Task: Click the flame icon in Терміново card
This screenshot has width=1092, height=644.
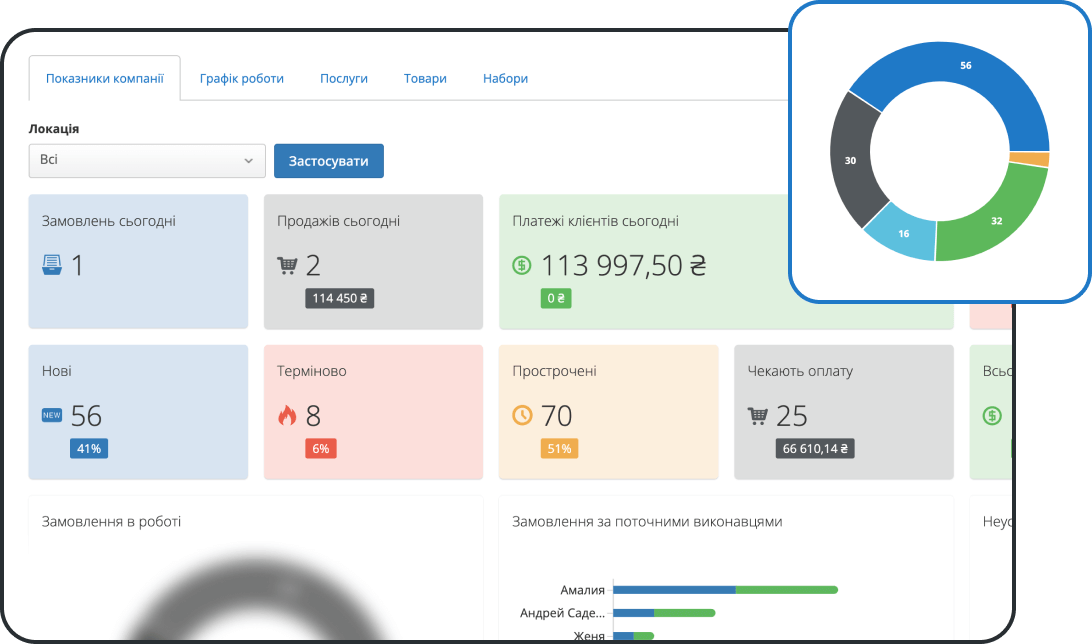Action: coord(287,415)
